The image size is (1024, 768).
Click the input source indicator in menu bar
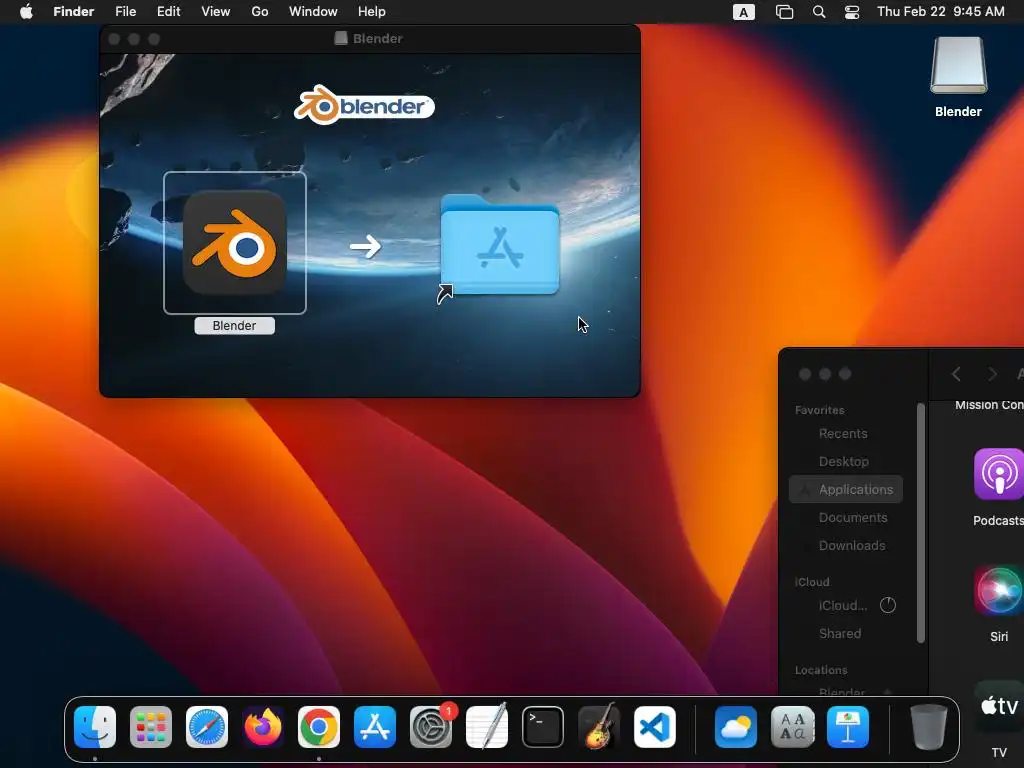[x=744, y=12]
